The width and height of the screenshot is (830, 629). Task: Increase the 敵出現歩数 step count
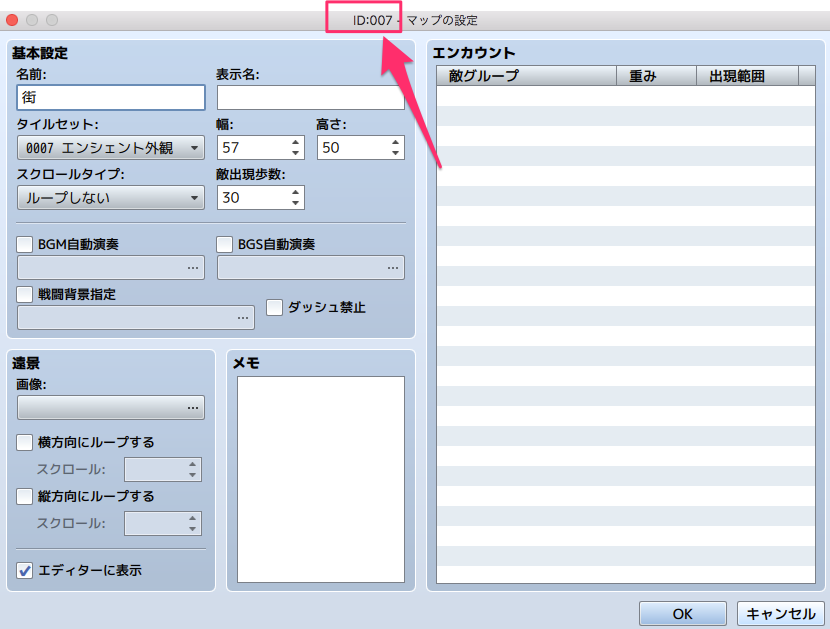(x=295, y=192)
